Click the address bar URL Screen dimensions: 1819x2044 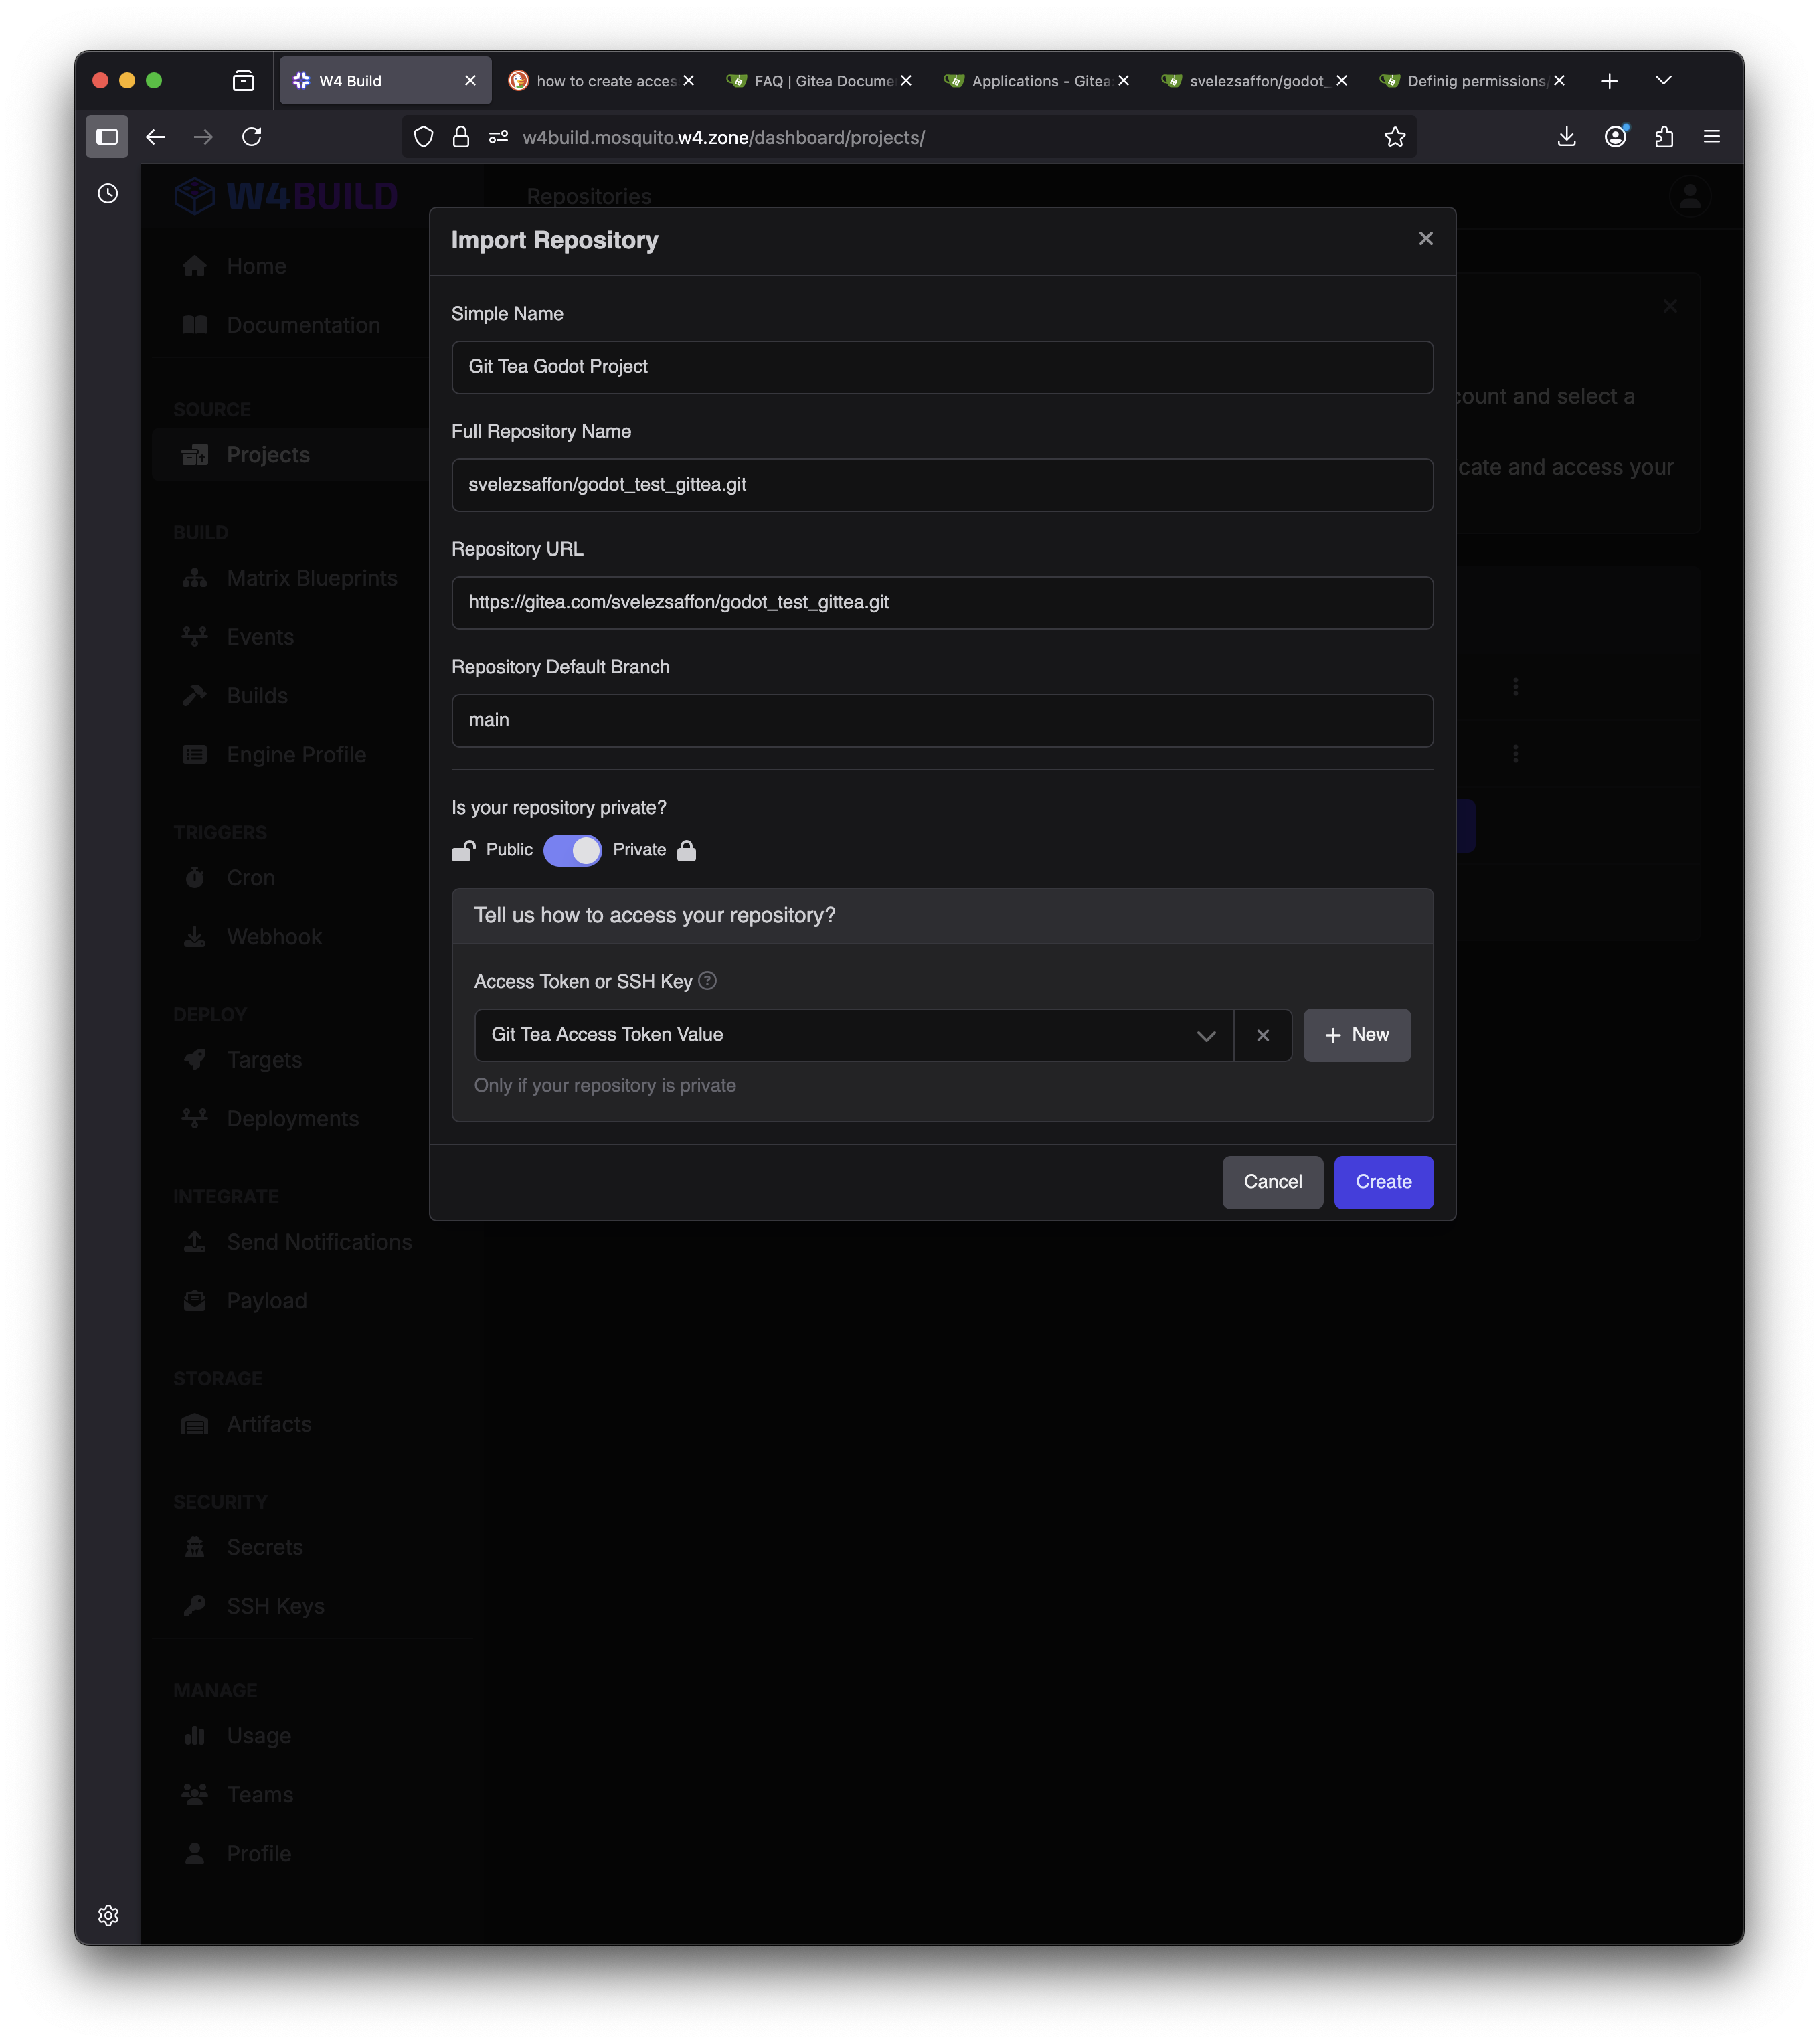click(723, 138)
